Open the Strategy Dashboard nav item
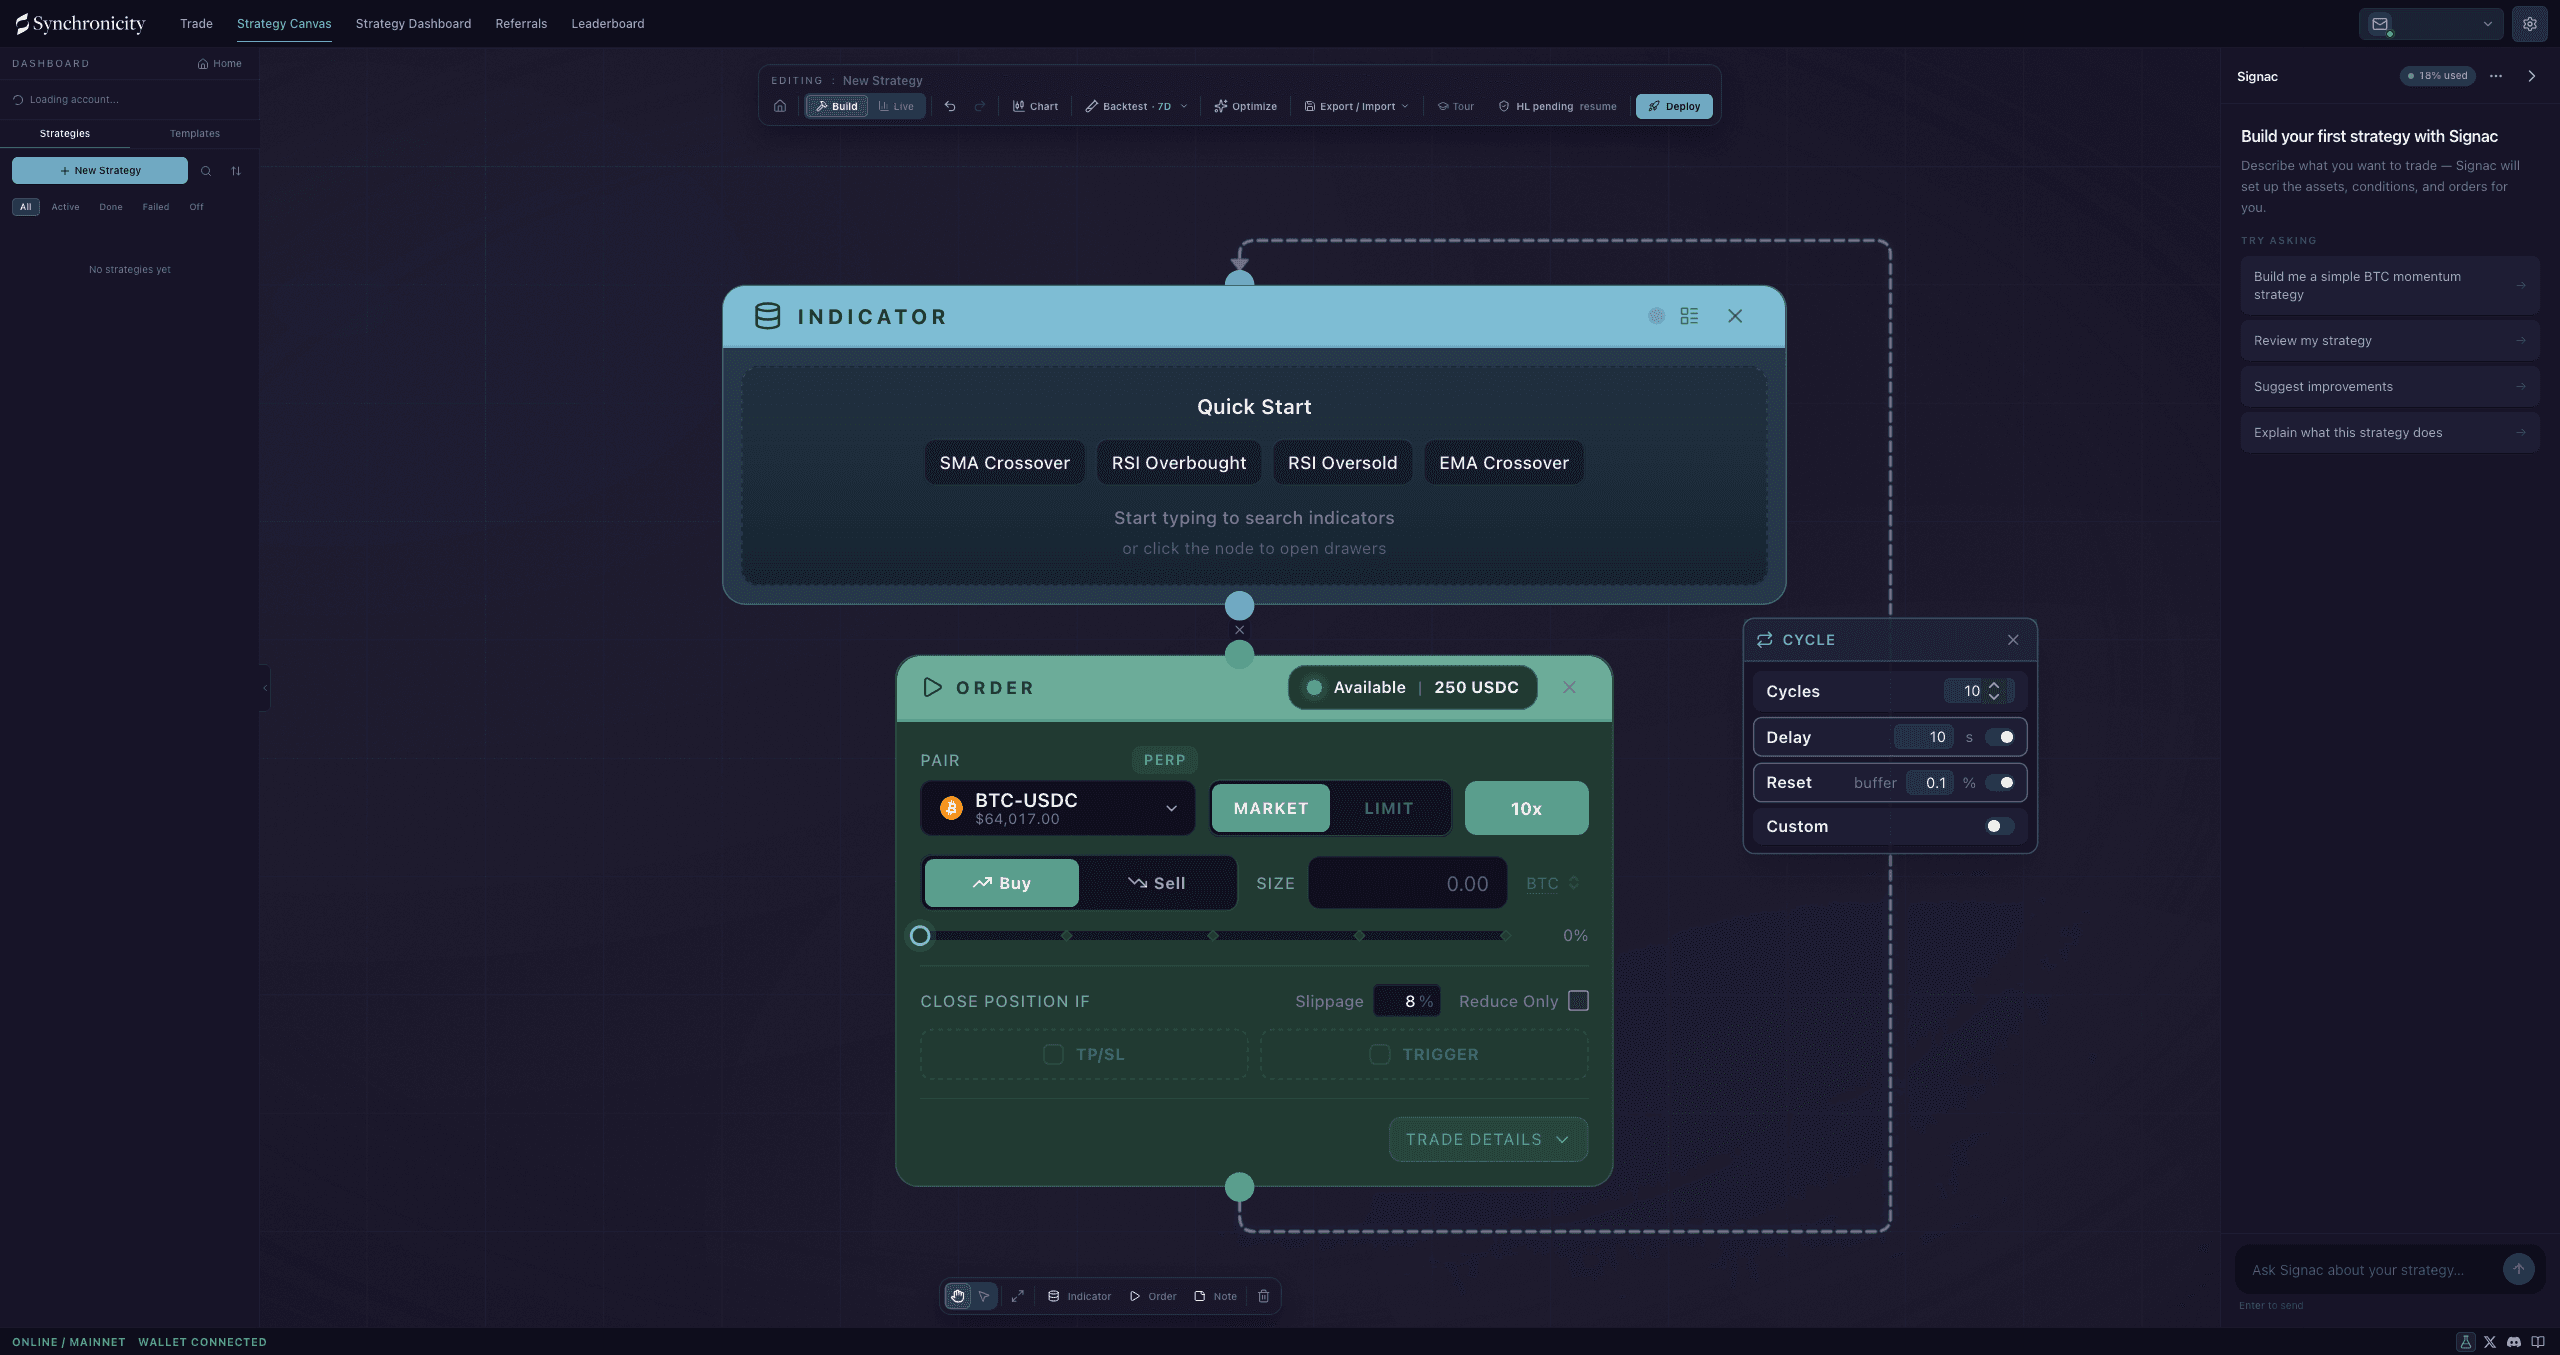This screenshot has height=1355, width=2560. point(413,24)
